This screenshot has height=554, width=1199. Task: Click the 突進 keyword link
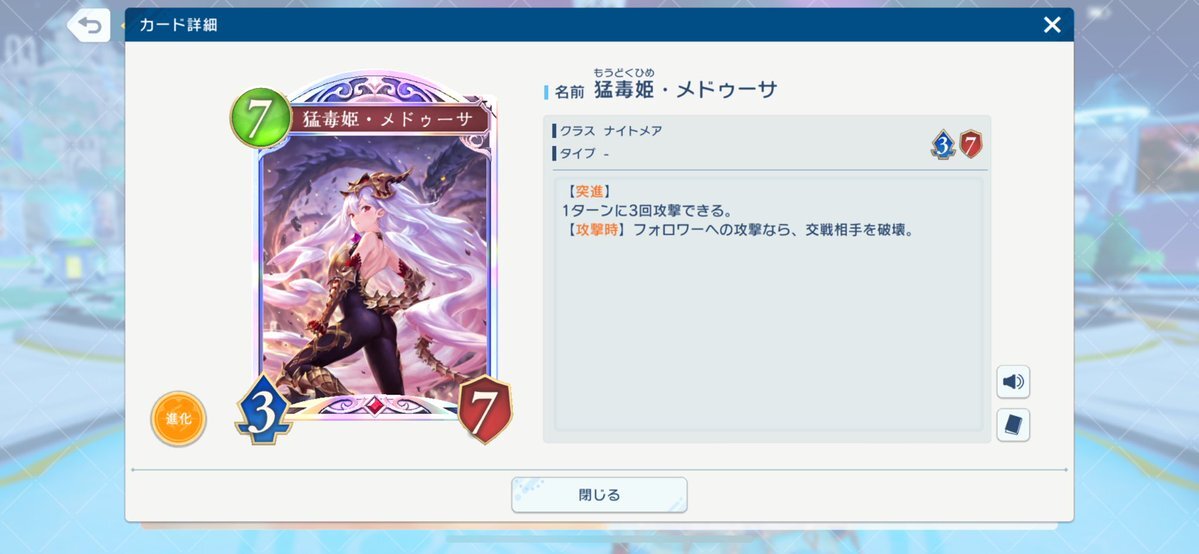click(589, 191)
